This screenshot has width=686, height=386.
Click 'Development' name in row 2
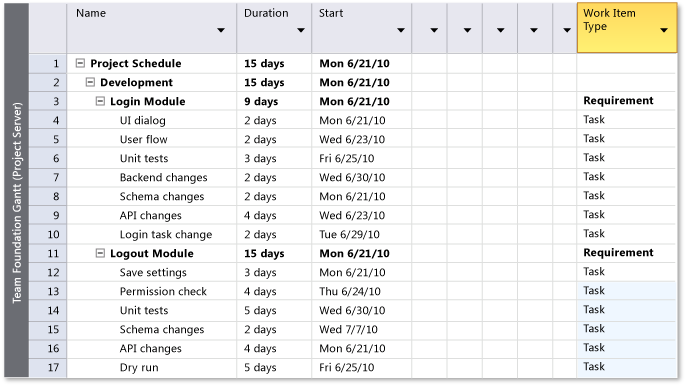click(136, 82)
